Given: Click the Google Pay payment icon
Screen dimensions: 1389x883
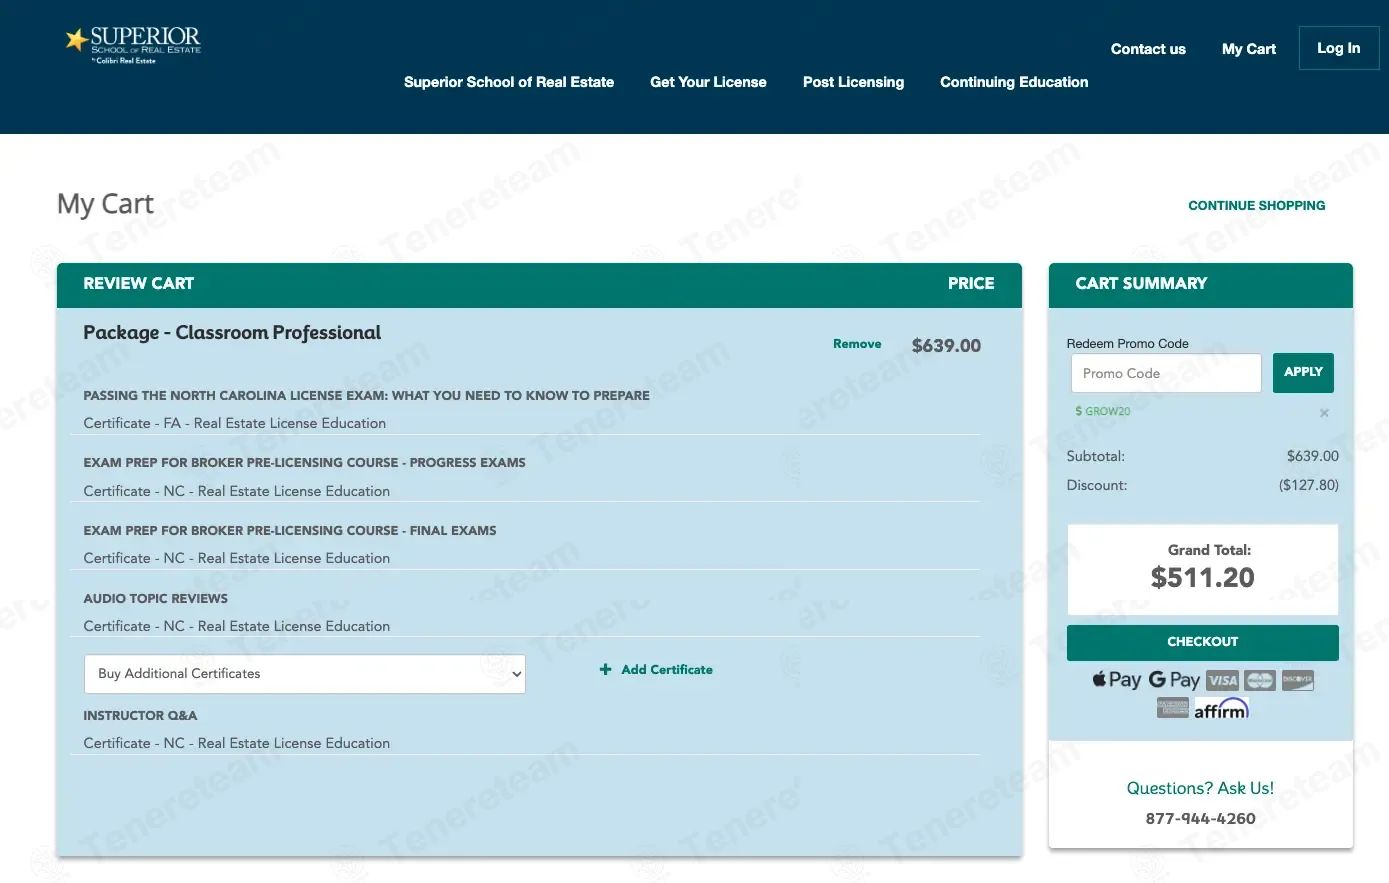Looking at the screenshot, I should click(x=1174, y=680).
